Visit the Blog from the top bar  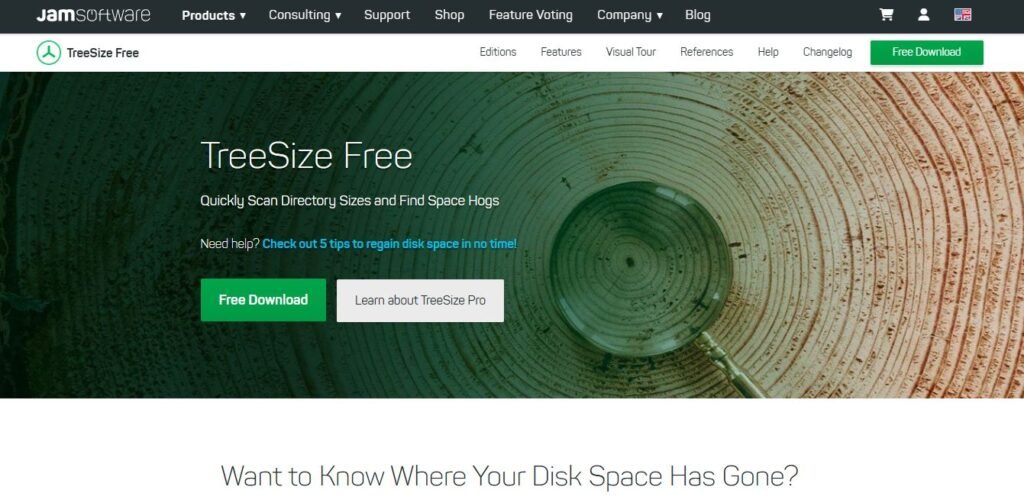pyautogui.click(x=697, y=15)
